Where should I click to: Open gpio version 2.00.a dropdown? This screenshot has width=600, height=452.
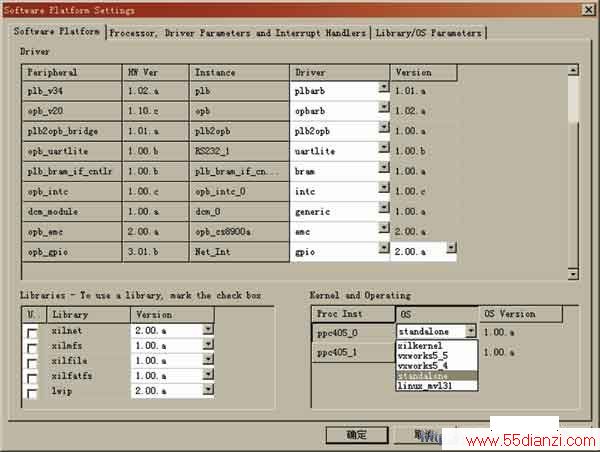pos(452,248)
